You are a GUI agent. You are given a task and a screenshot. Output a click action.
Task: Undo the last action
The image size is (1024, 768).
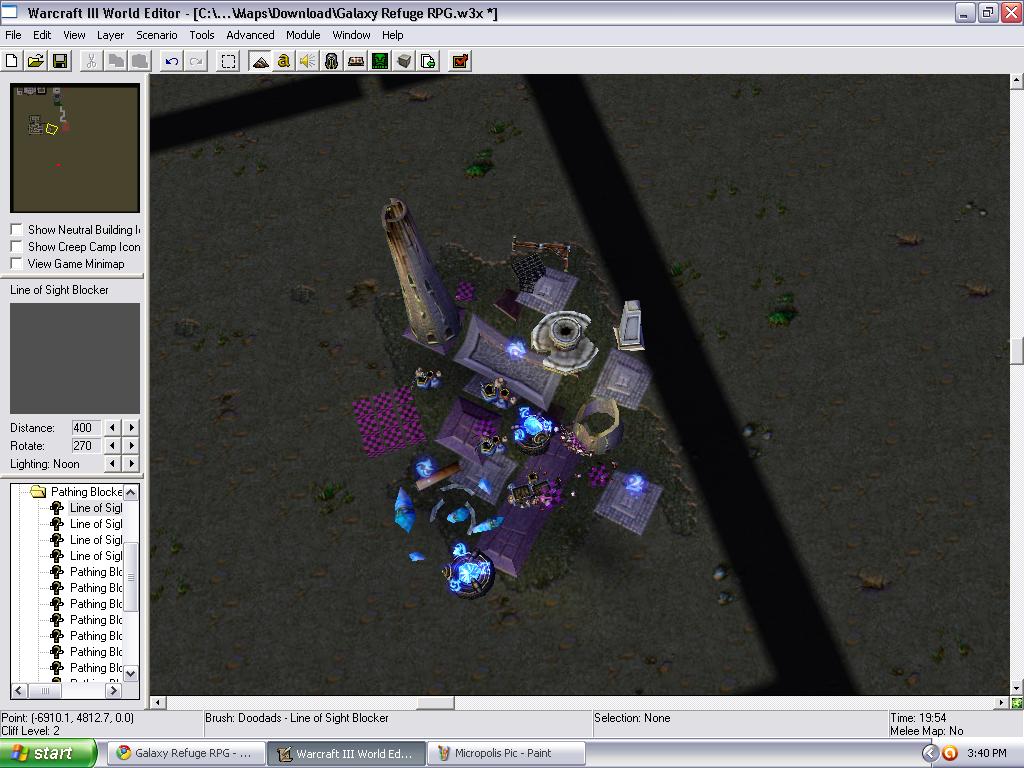pyautogui.click(x=172, y=61)
